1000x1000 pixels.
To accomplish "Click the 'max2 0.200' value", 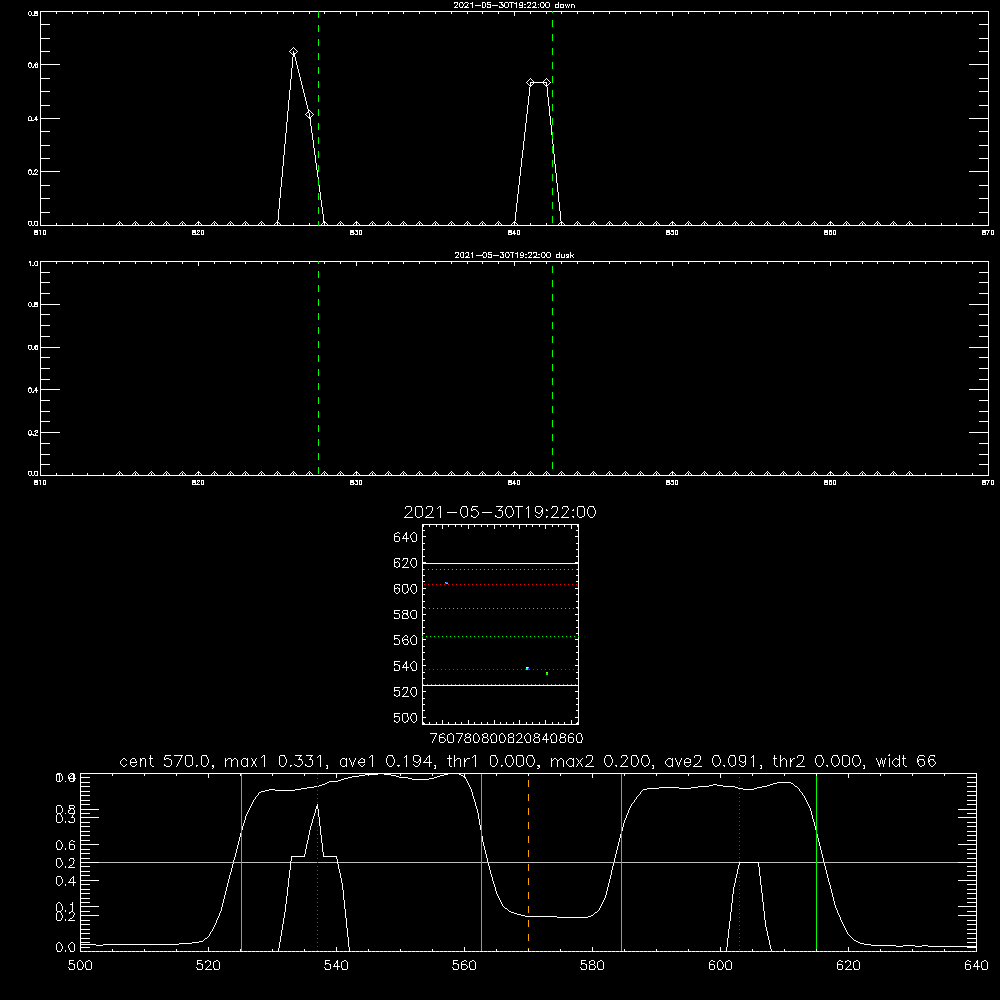I will [601, 761].
